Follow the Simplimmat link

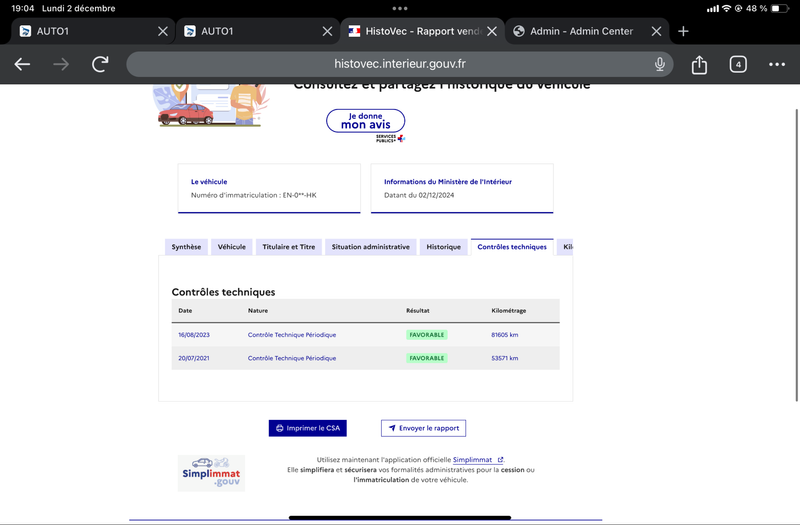(x=478, y=460)
